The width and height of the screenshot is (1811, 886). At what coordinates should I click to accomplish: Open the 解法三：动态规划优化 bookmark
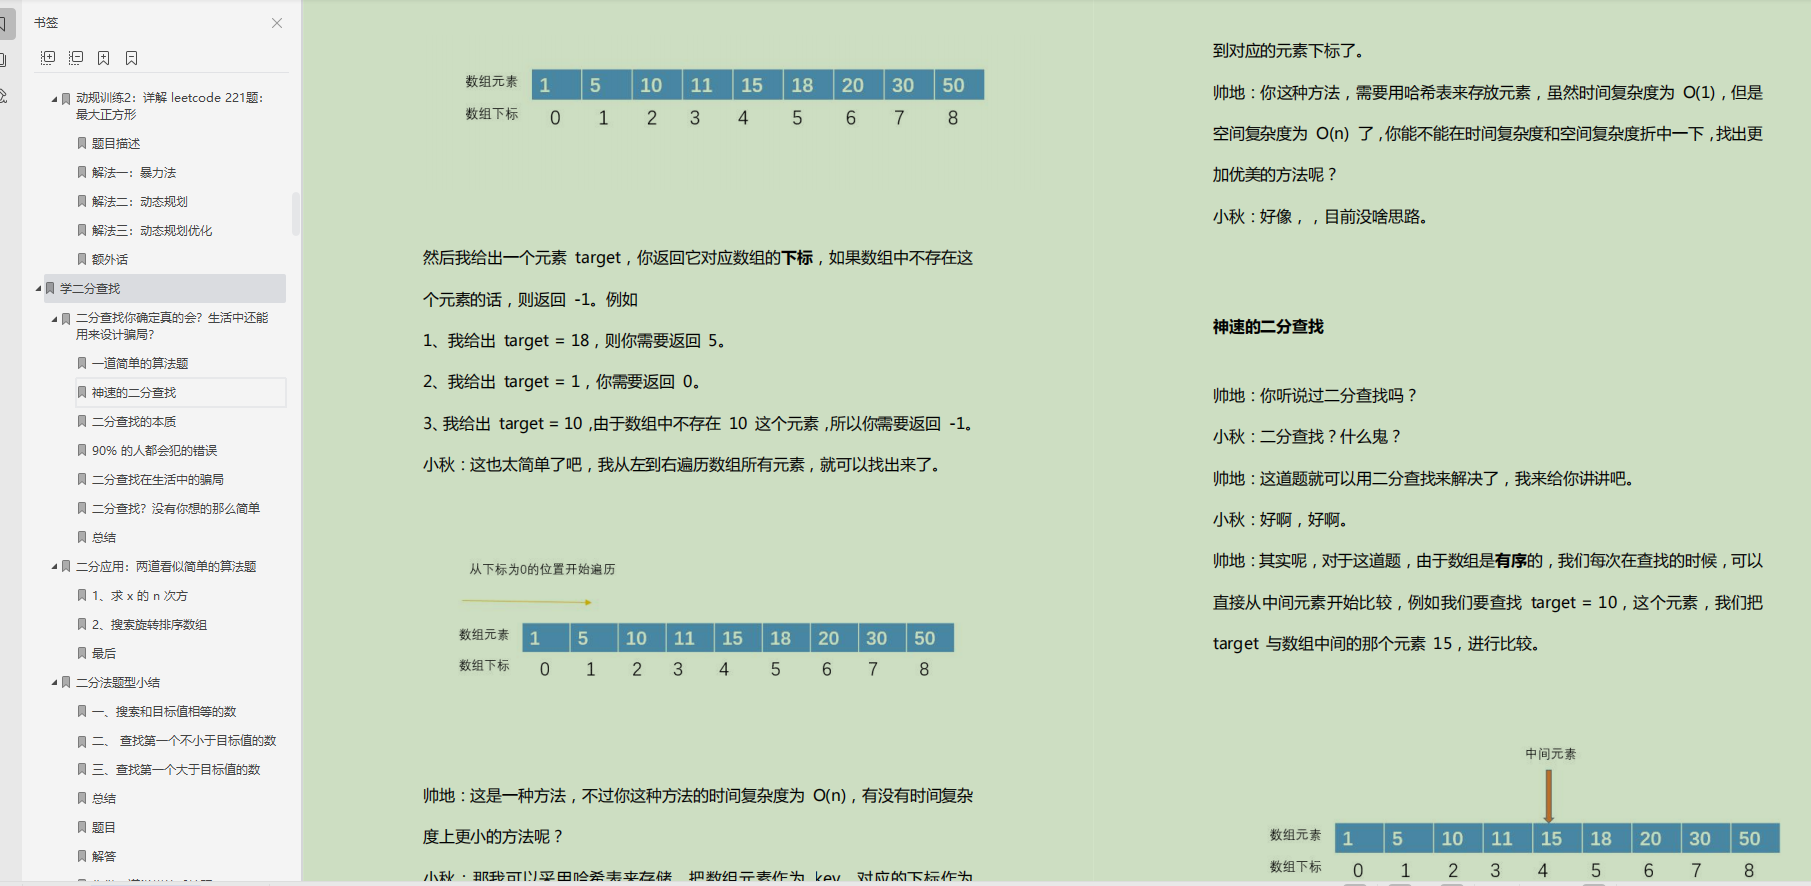[152, 230]
